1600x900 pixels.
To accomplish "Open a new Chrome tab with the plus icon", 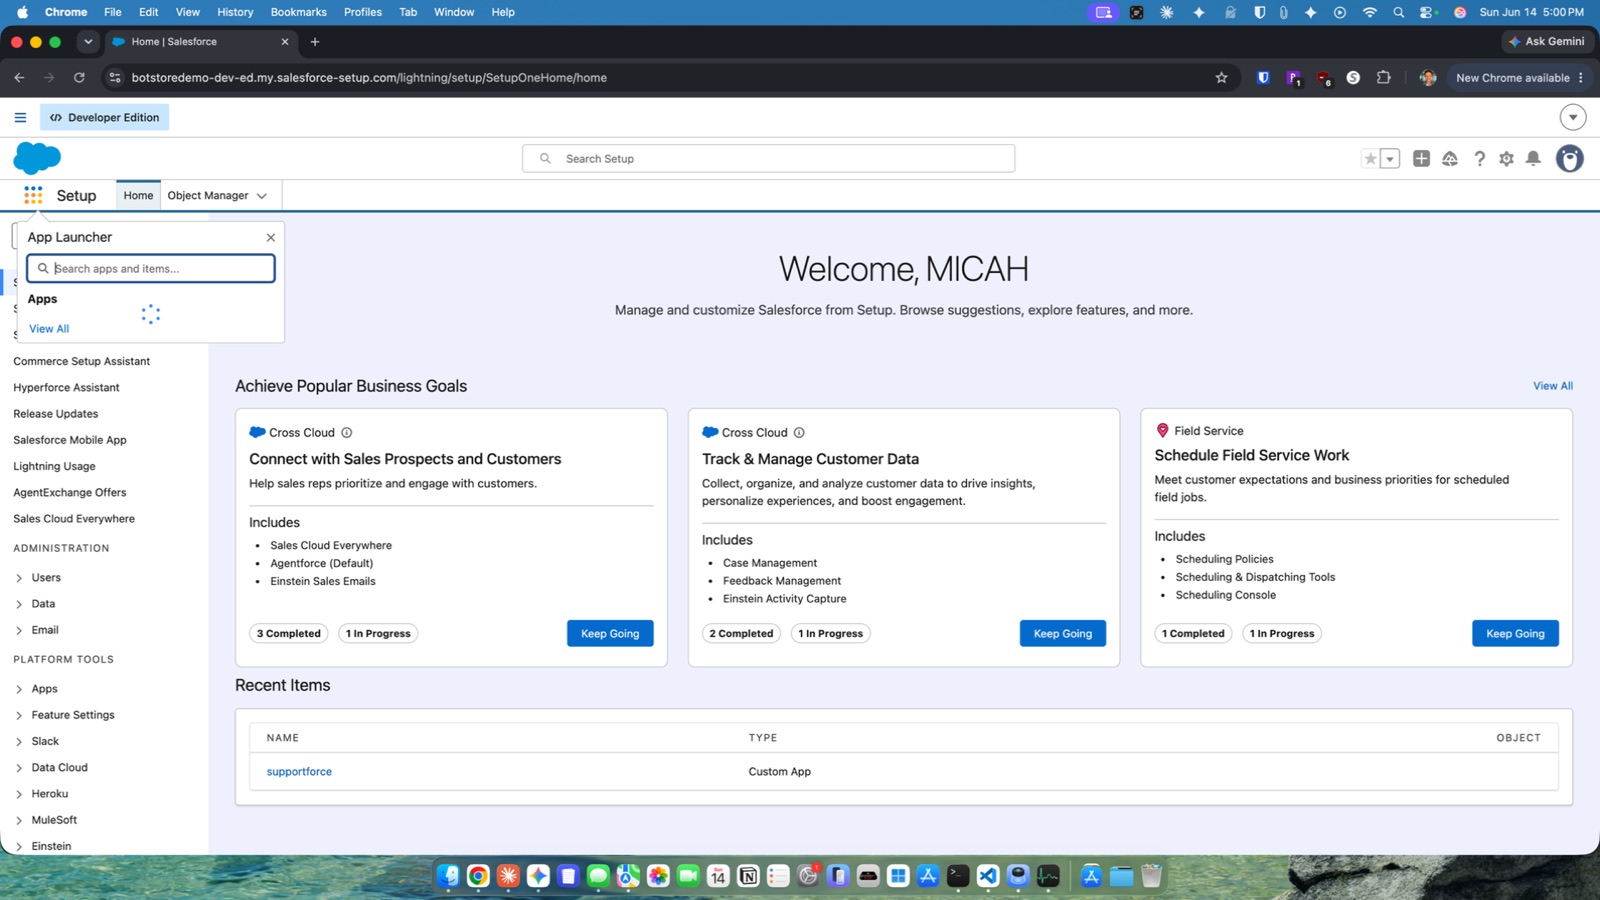I will click(x=315, y=42).
